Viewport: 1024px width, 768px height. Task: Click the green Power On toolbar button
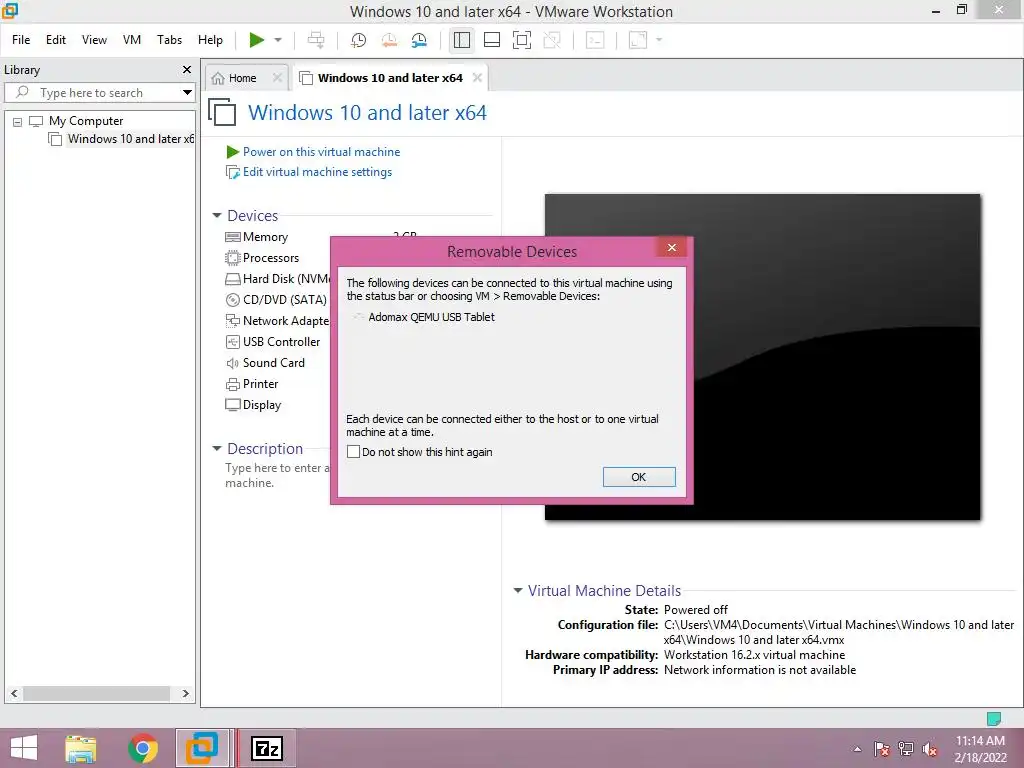[x=257, y=40]
